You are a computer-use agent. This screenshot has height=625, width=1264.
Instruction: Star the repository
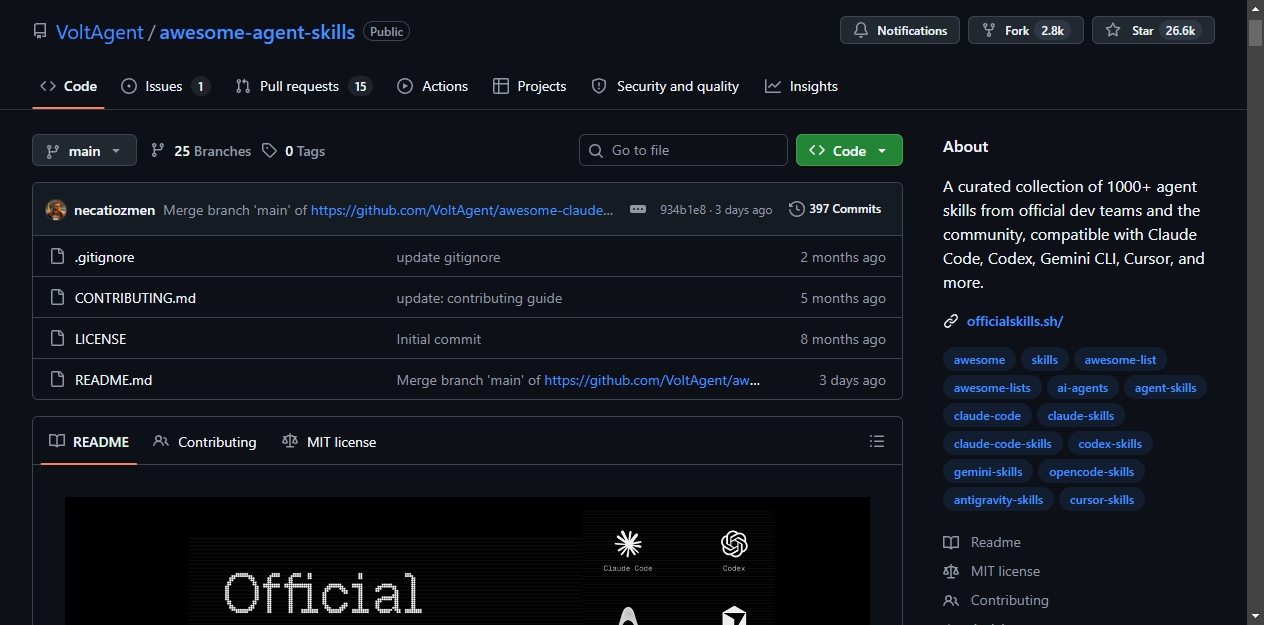click(x=1153, y=30)
